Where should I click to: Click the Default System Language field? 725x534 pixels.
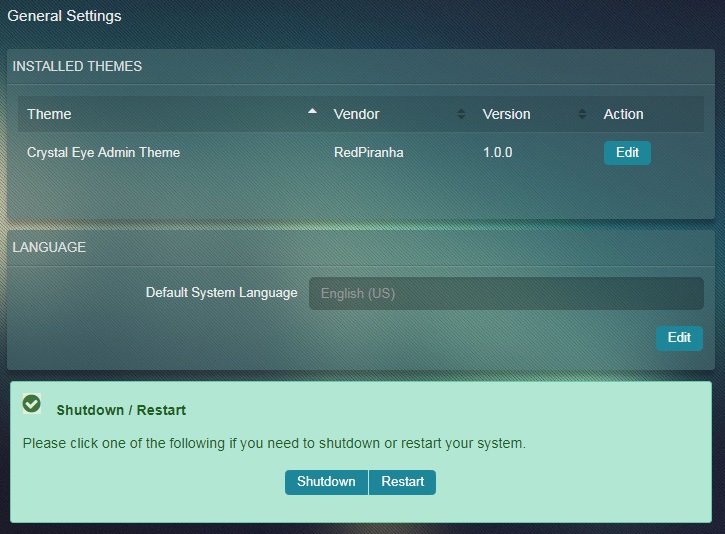[506, 294]
